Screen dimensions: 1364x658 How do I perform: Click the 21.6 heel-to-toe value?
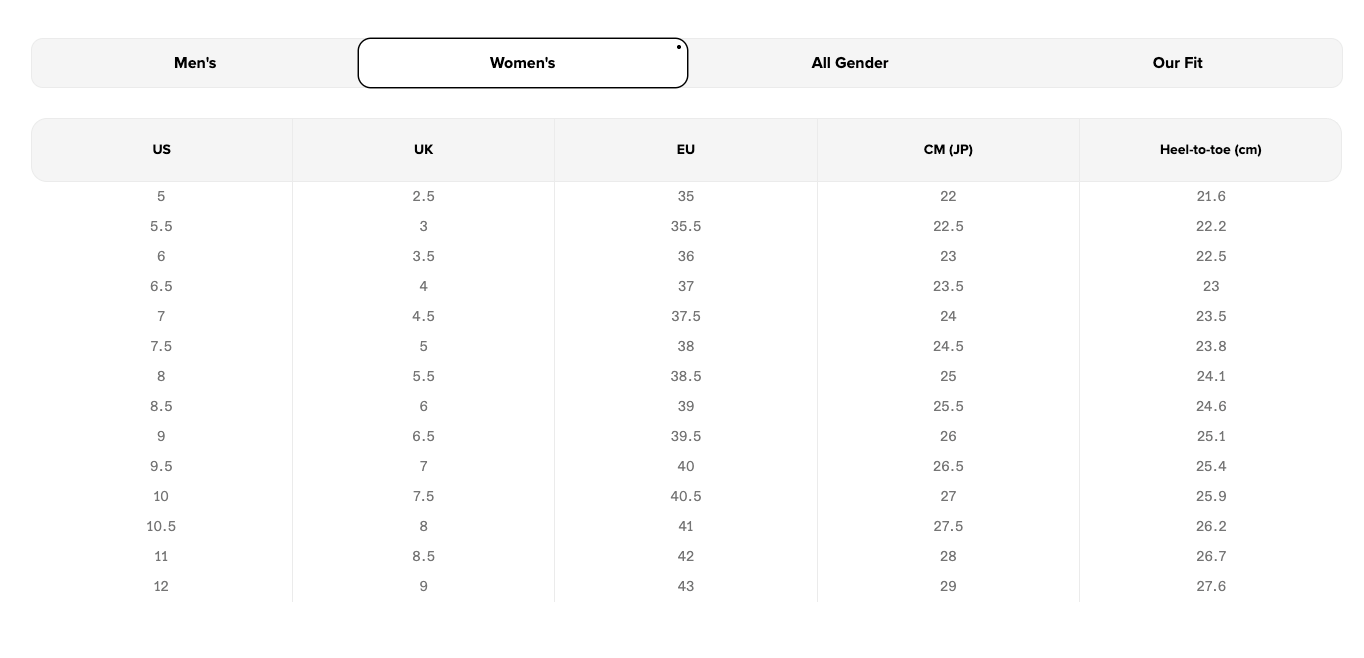pos(1211,196)
